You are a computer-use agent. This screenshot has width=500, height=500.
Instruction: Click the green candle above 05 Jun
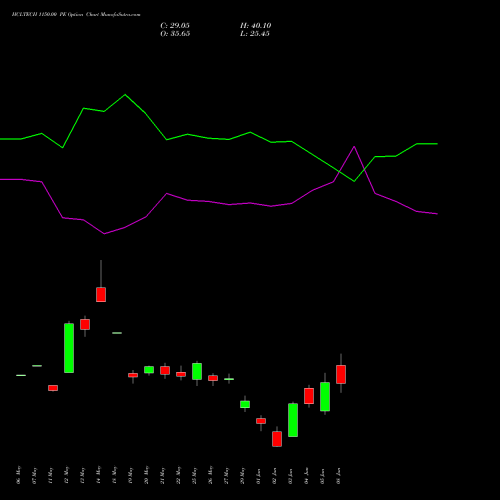[325, 397]
